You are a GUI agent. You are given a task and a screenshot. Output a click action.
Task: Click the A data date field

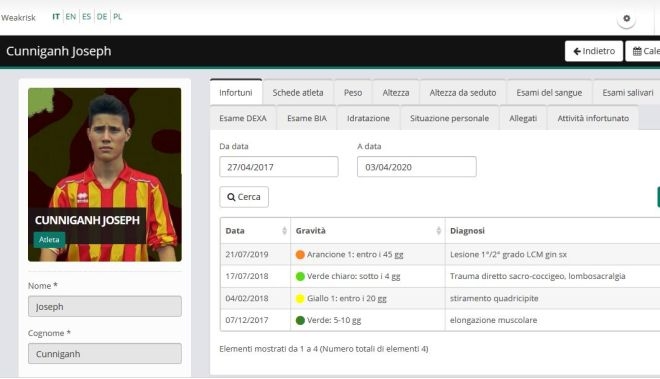(417, 167)
